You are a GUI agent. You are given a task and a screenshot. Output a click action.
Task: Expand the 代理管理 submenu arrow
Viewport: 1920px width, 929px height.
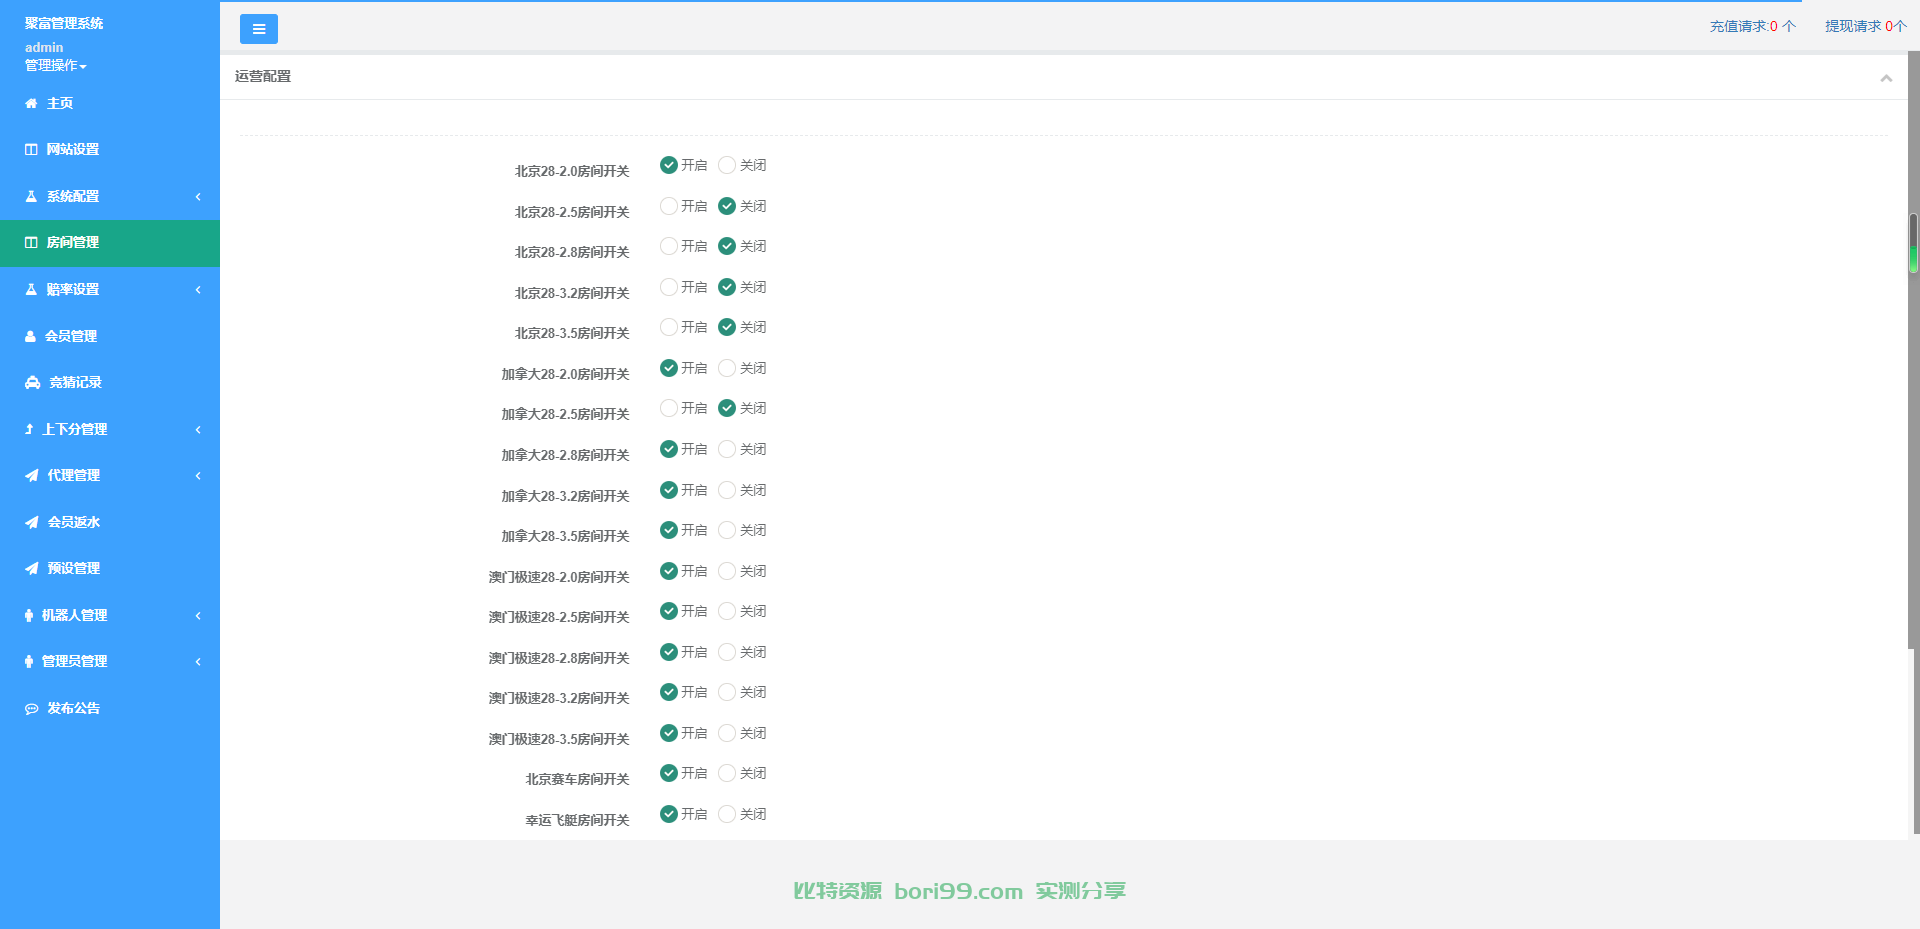point(198,475)
